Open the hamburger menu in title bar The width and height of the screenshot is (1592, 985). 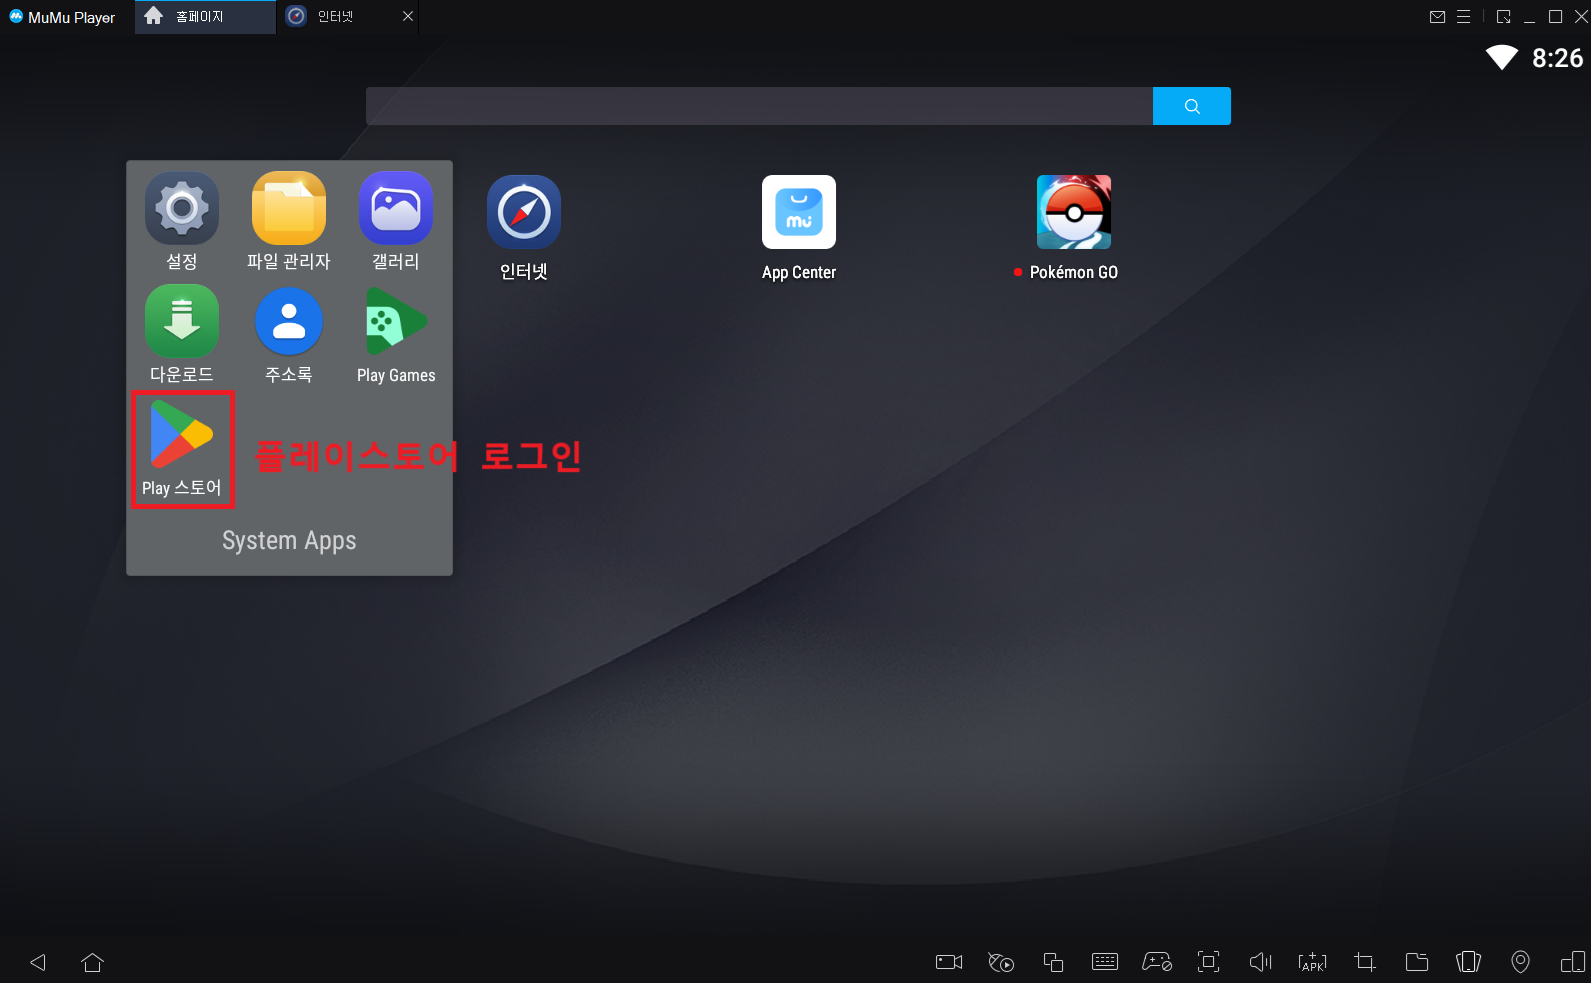pos(1464,17)
